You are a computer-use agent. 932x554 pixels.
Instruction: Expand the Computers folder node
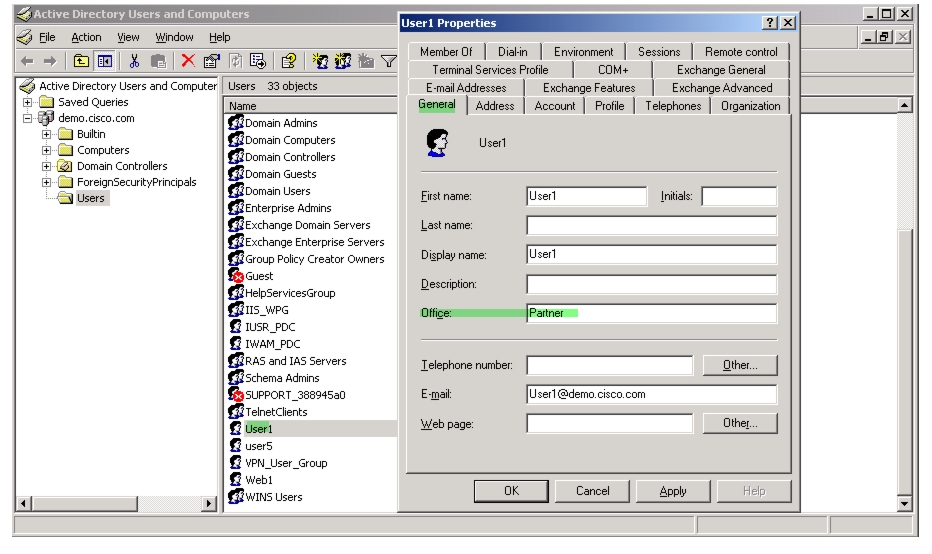pos(46,150)
